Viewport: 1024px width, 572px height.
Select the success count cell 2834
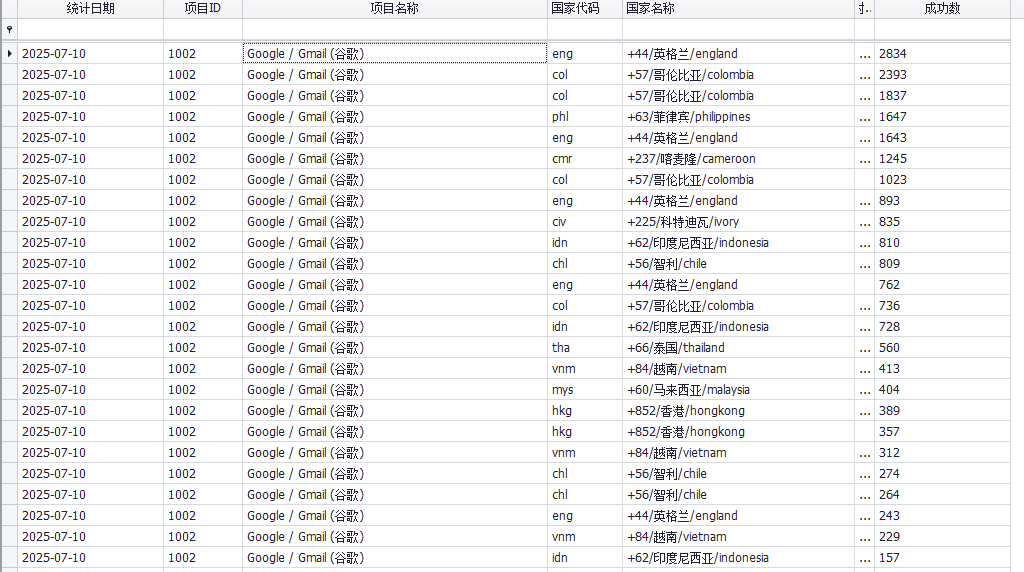[x=942, y=54]
